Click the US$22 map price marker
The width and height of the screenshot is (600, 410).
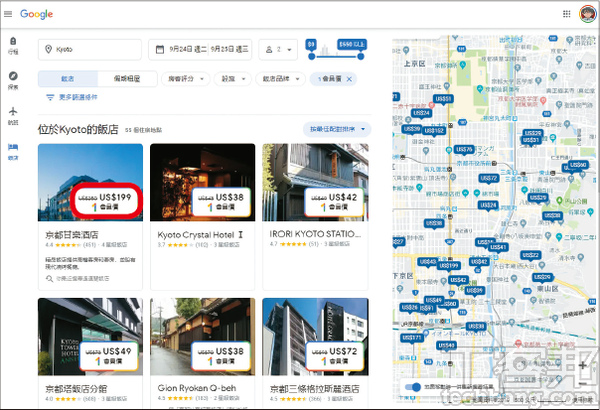point(530,255)
